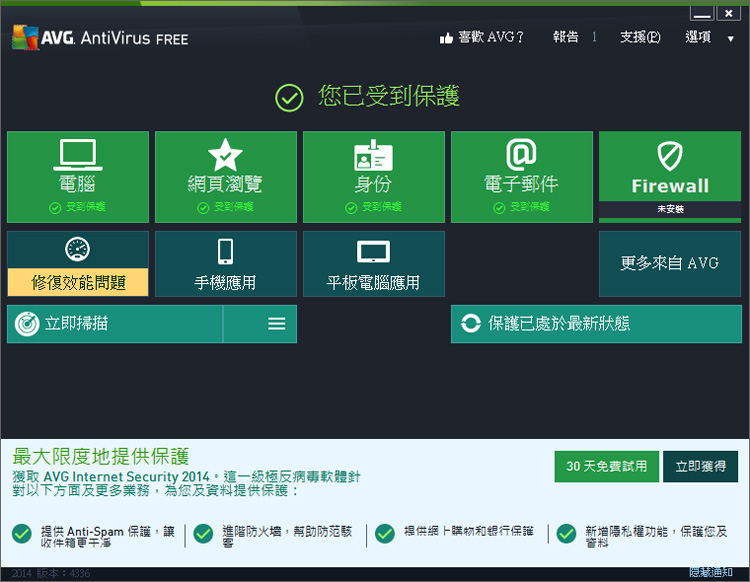
Task: Click the 最大限度地提供保護 heading
Action: tap(101, 457)
